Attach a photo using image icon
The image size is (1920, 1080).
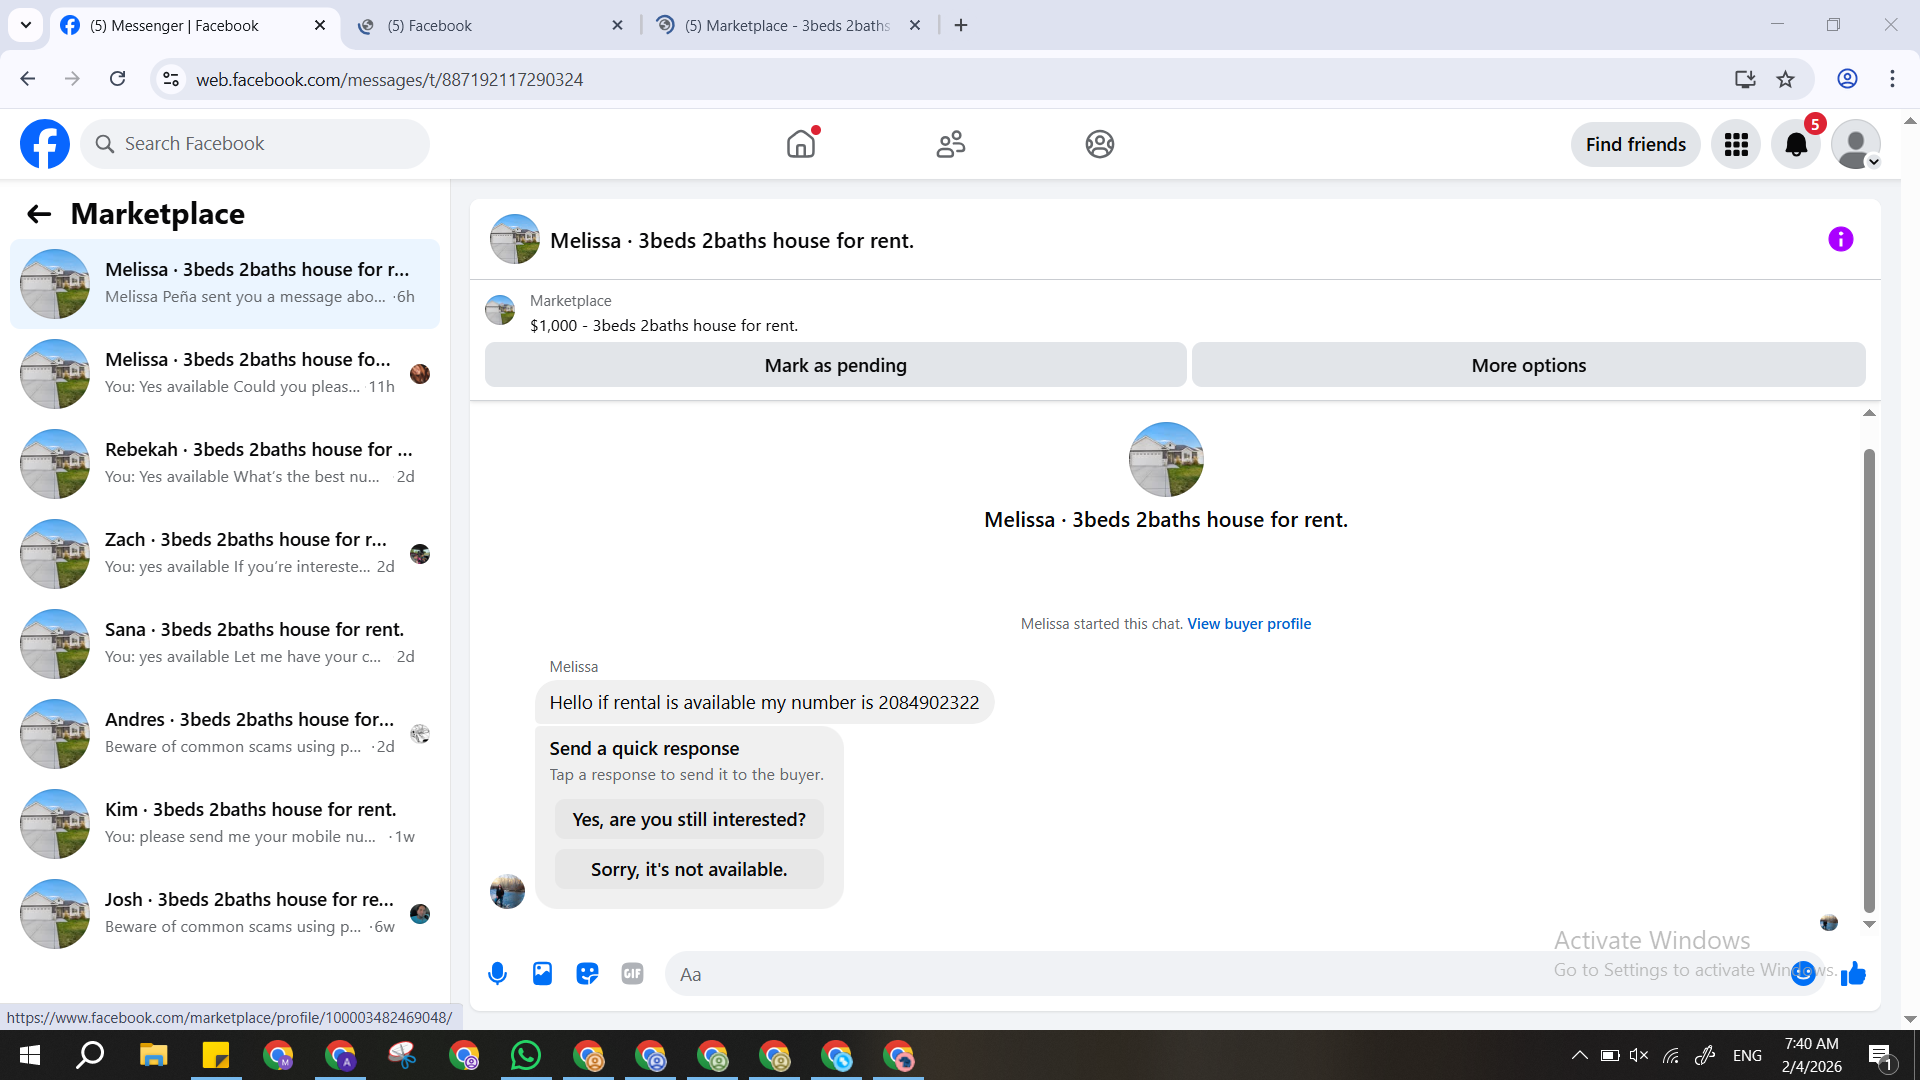(542, 974)
